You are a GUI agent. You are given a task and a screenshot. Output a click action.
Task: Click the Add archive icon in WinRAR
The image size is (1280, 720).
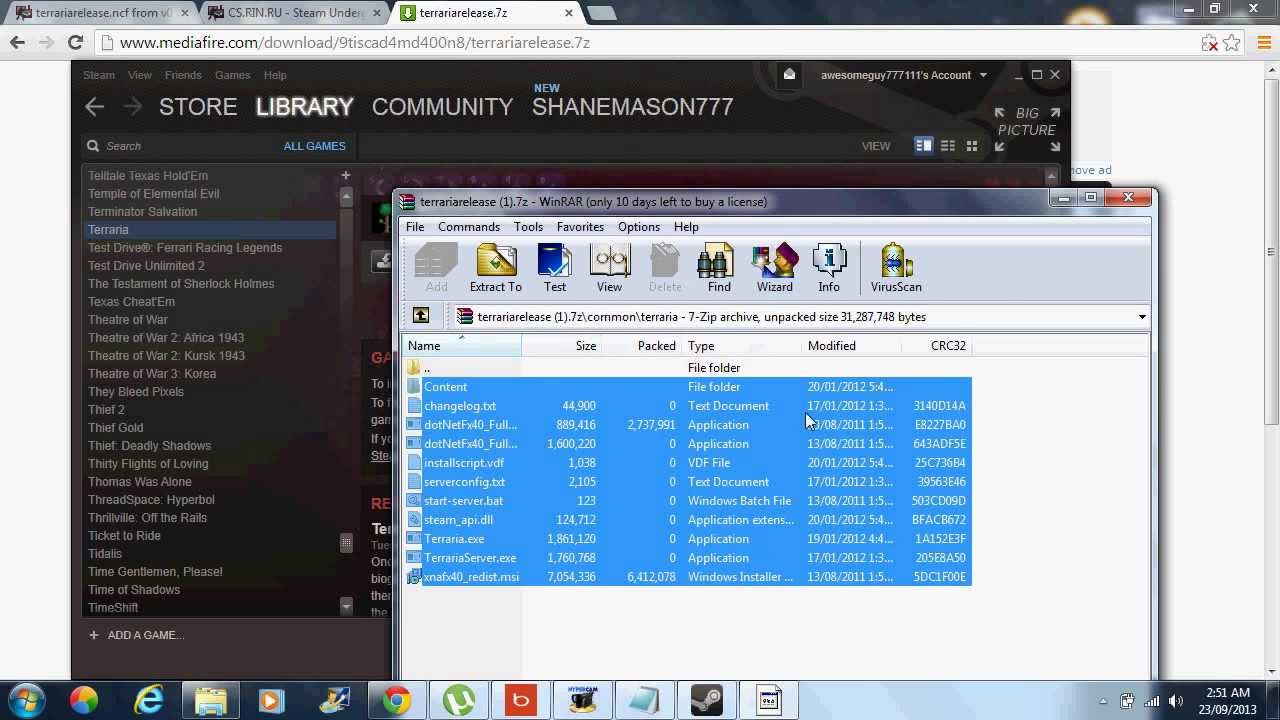click(436, 268)
